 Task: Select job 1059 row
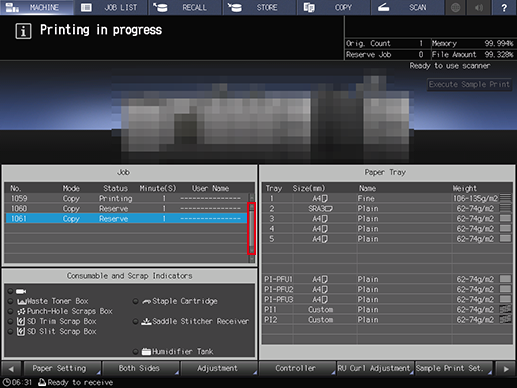pos(126,198)
